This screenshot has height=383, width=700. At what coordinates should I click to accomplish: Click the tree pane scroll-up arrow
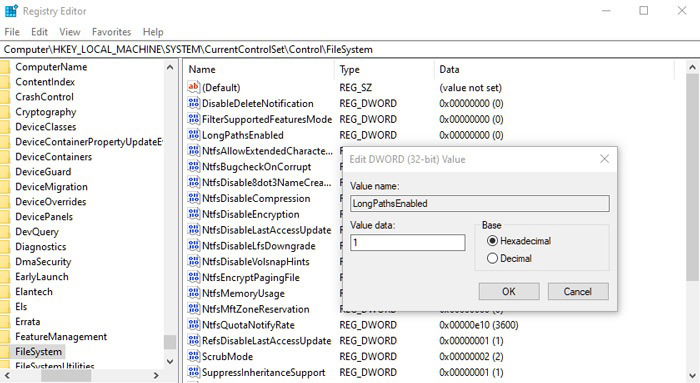(x=170, y=67)
